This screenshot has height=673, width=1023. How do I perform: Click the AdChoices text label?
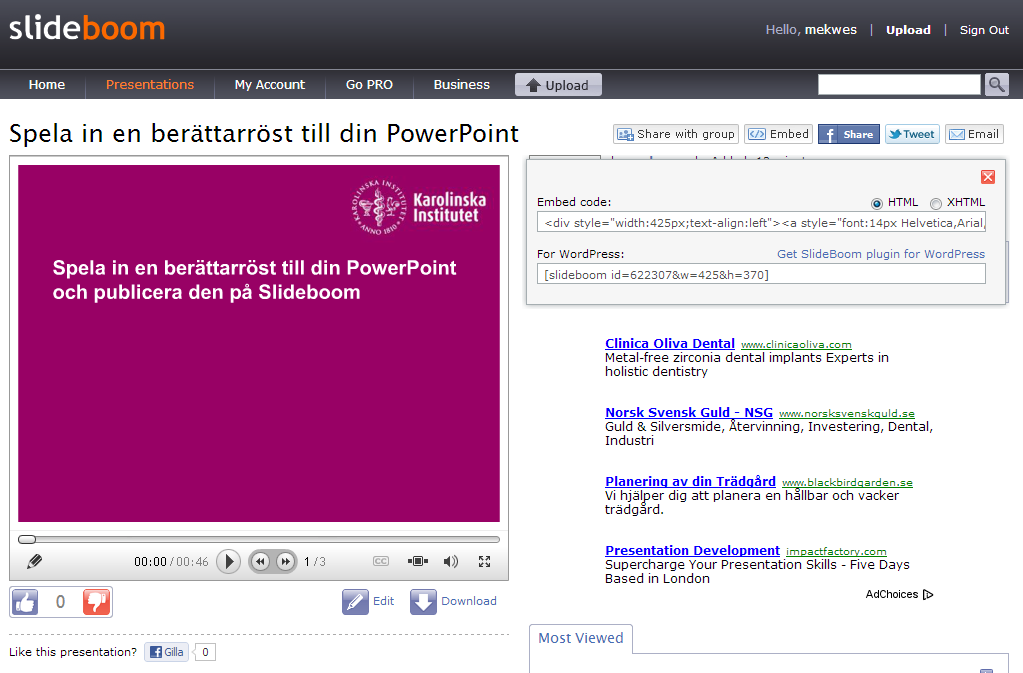click(x=892, y=595)
